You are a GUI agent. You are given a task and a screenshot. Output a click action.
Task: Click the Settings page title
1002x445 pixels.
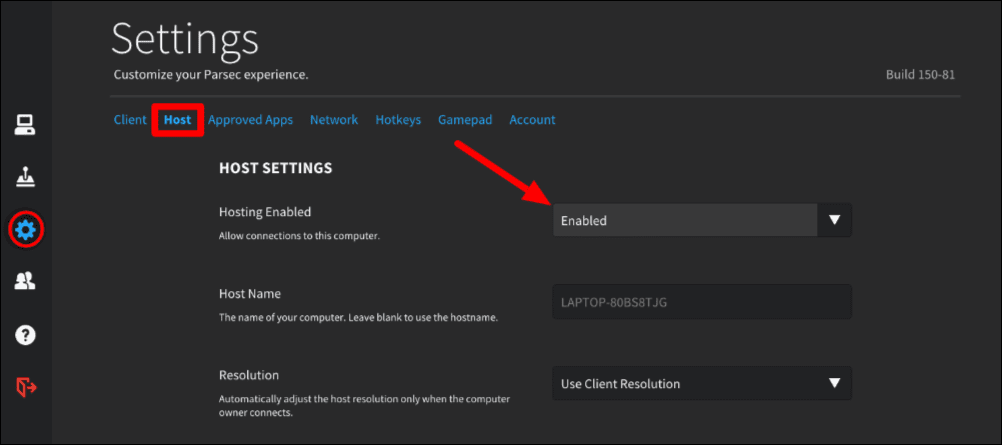coord(185,39)
